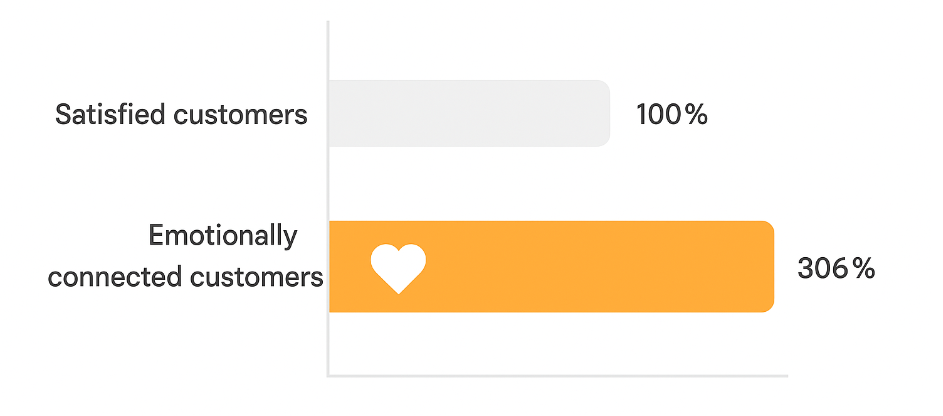Click "customers" in the Satisfied customers label
This screenshot has width=943, height=416.
pos(240,114)
